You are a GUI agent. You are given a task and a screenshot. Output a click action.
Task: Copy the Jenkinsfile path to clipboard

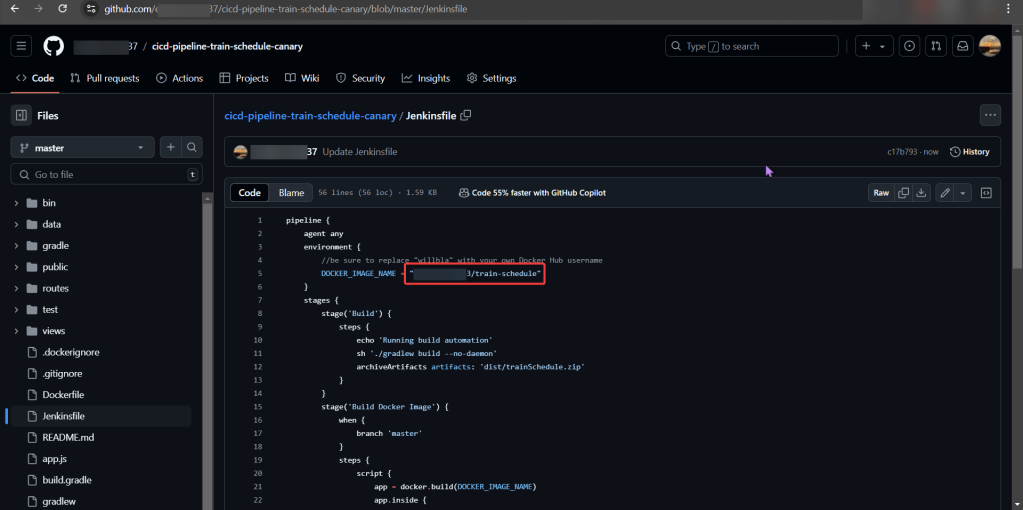[x=466, y=116]
